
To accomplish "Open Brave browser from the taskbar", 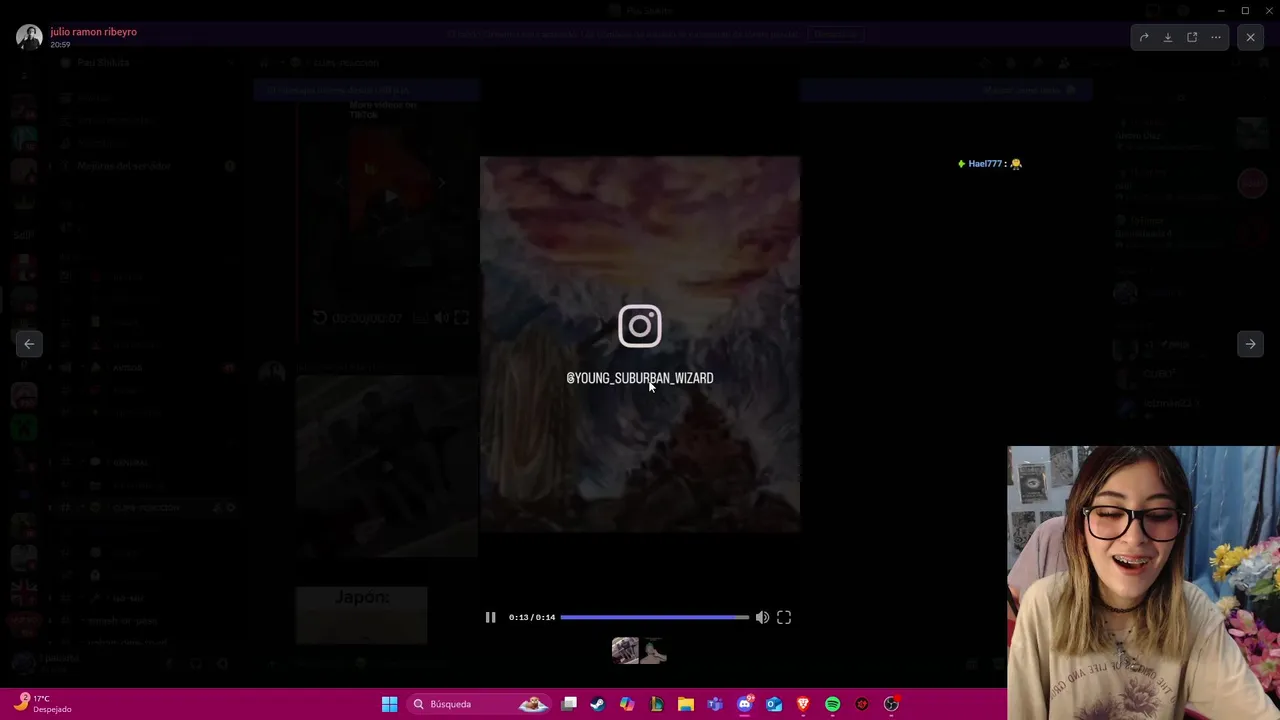I will pyautogui.click(x=803, y=704).
